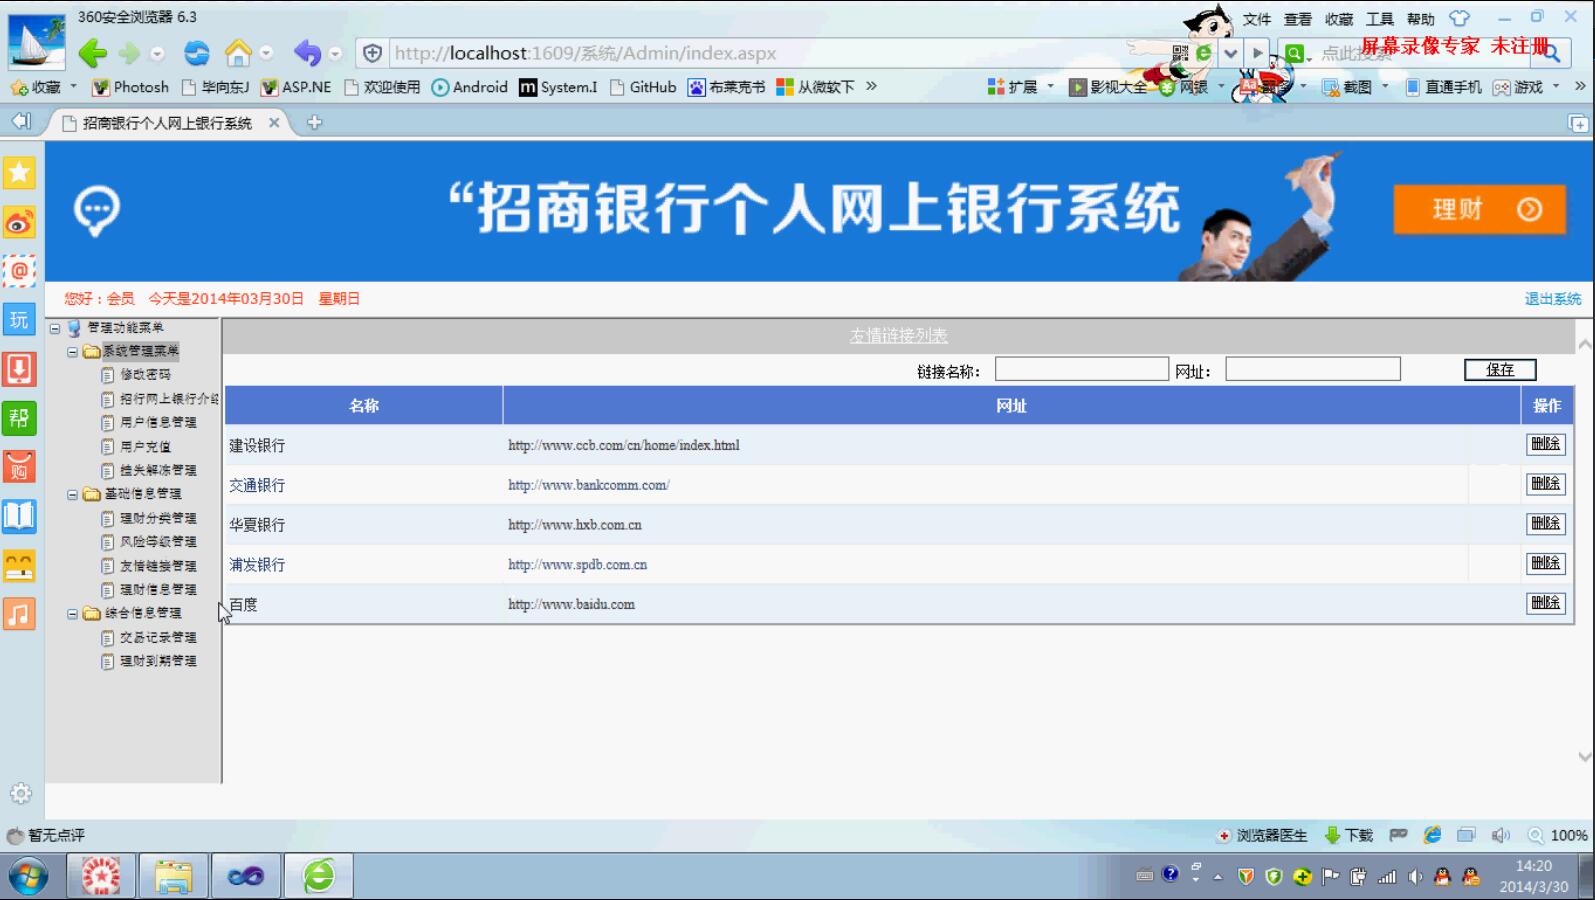Click the green compatibility mode e icon
Screen dimensions: 1595x900
pyautogui.click(x=1204, y=53)
